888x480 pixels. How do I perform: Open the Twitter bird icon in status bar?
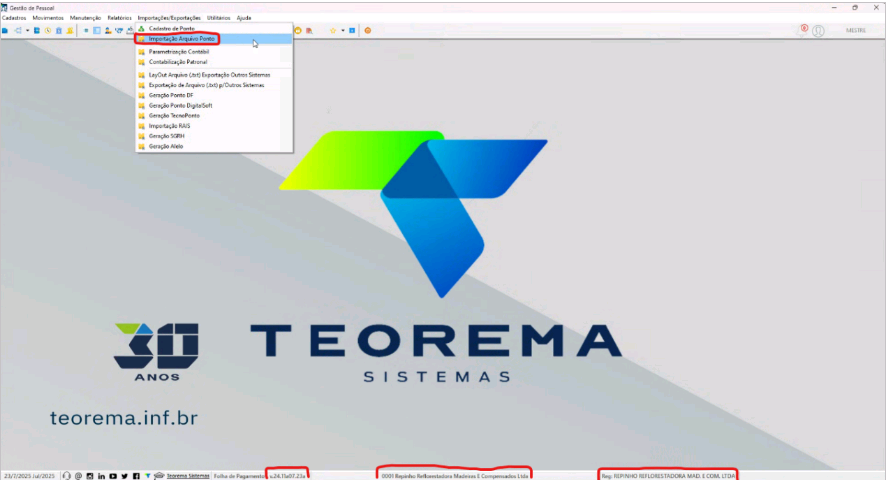125,476
